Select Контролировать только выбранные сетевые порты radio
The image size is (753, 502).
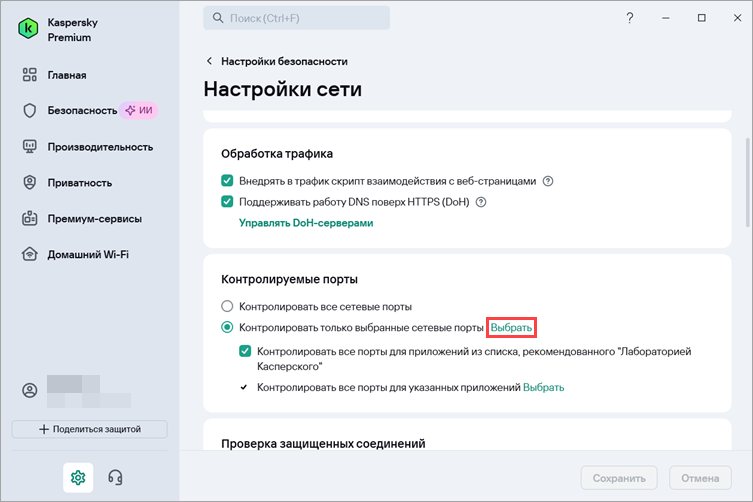coord(227,327)
